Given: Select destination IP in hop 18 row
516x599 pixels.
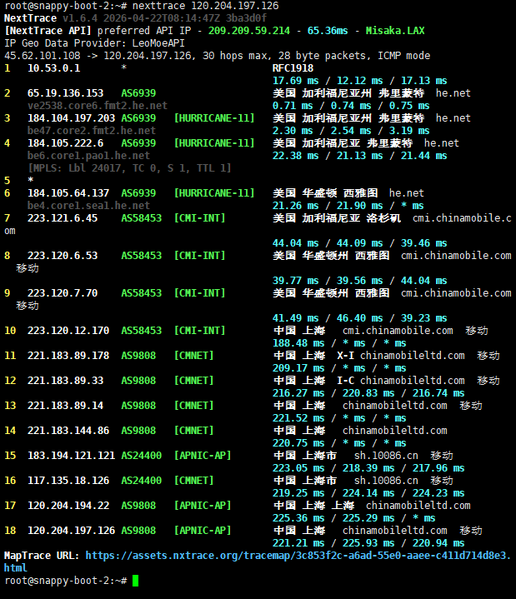Looking at the screenshot, I should [71, 530].
